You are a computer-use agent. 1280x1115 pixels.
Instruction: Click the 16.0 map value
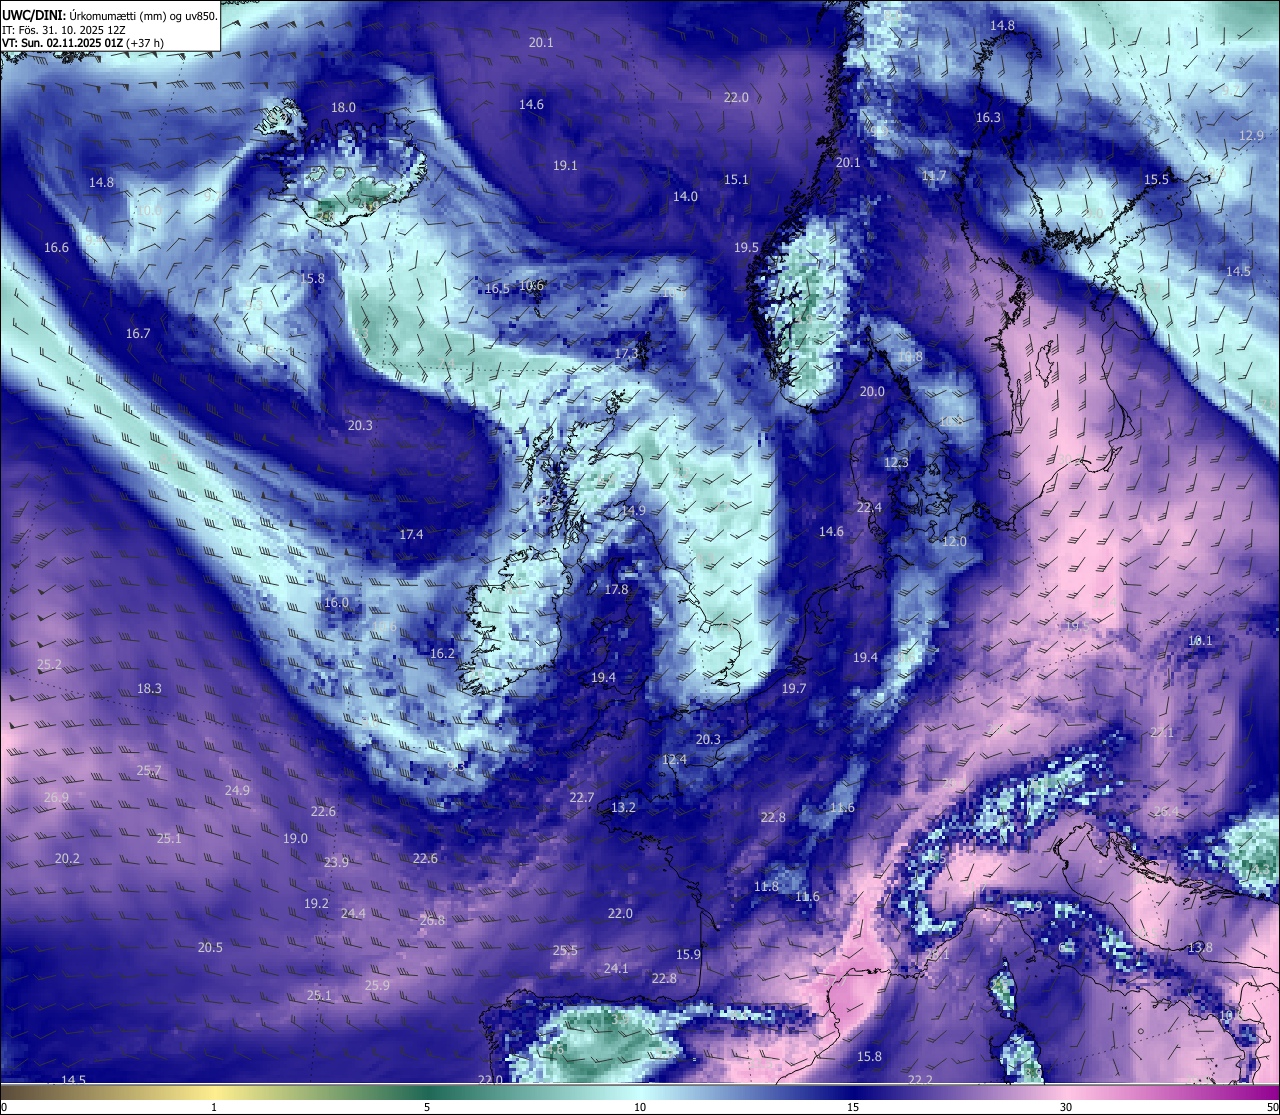[x=336, y=602]
